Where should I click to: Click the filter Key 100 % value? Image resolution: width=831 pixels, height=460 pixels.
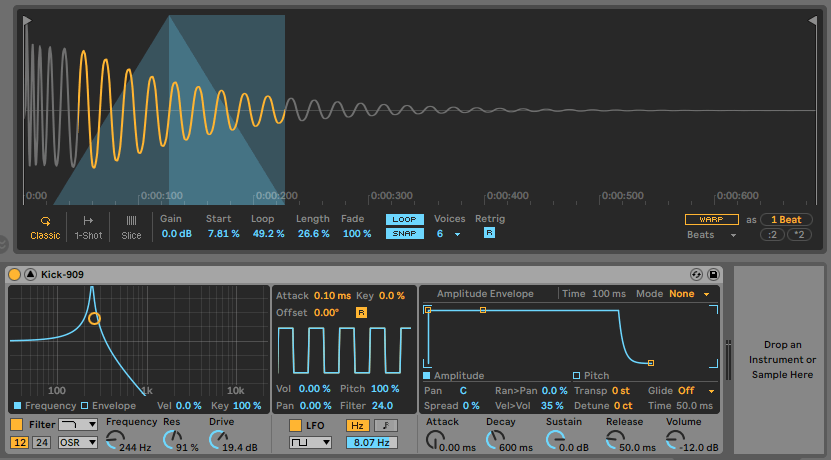pos(247,406)
